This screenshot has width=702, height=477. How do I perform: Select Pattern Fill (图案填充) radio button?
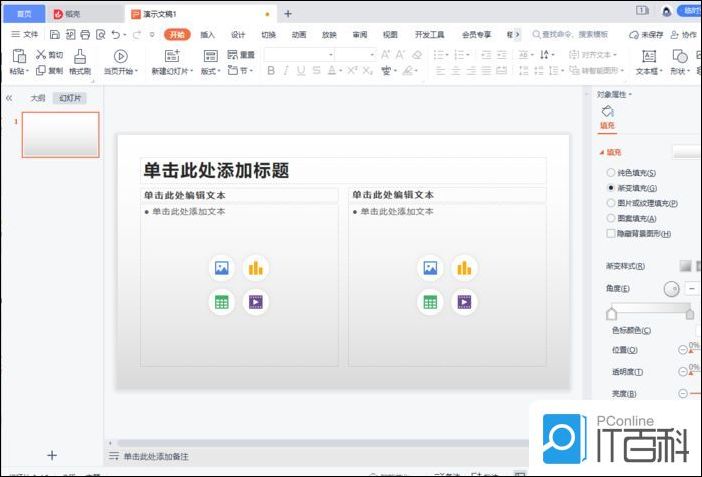(x=611, y=218)
